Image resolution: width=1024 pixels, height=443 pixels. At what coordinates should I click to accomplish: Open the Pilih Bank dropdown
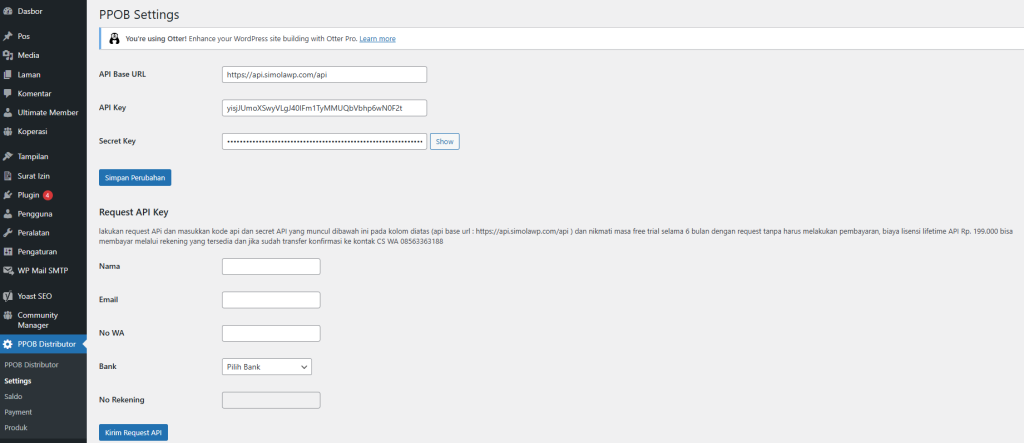tap(267, 367)
